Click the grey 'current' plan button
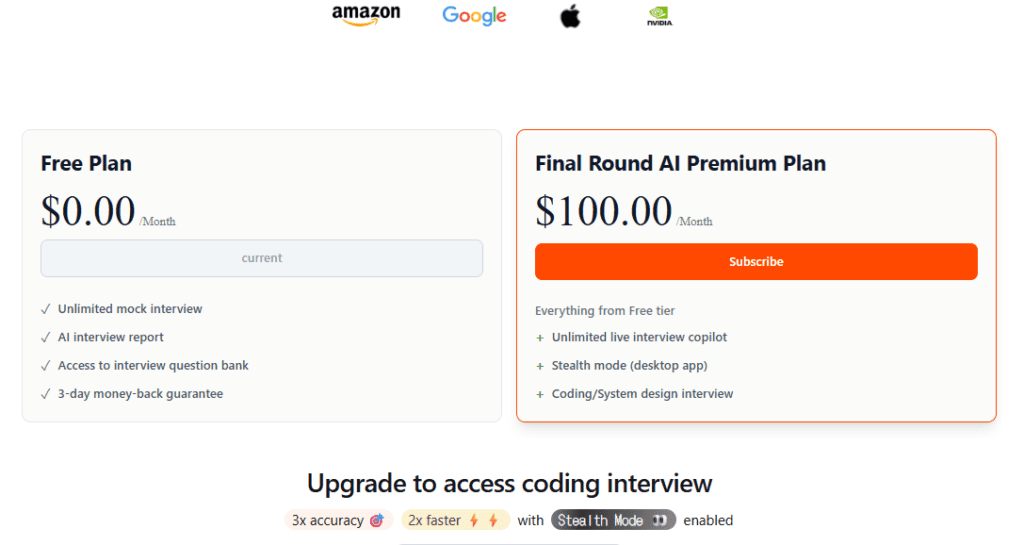Image resolution: width=1024 pixels, height=545 pixels. point(261,258)
